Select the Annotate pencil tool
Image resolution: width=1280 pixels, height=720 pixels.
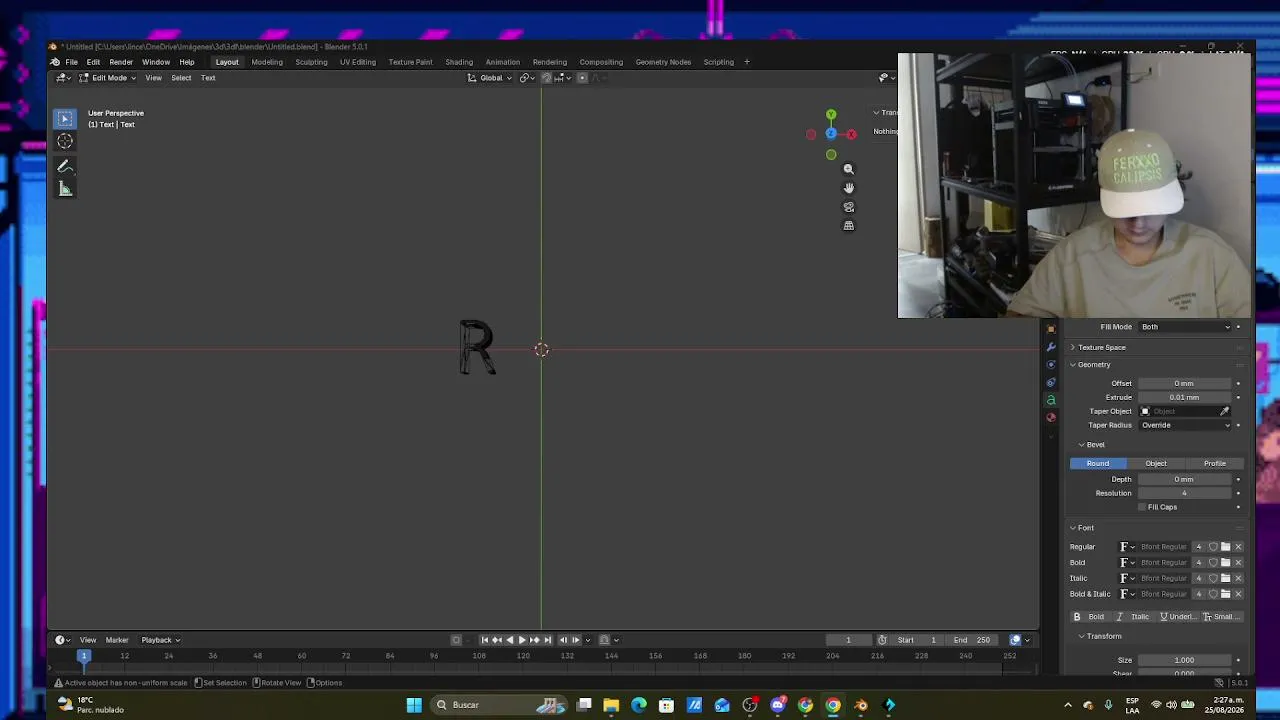(65, 166)
